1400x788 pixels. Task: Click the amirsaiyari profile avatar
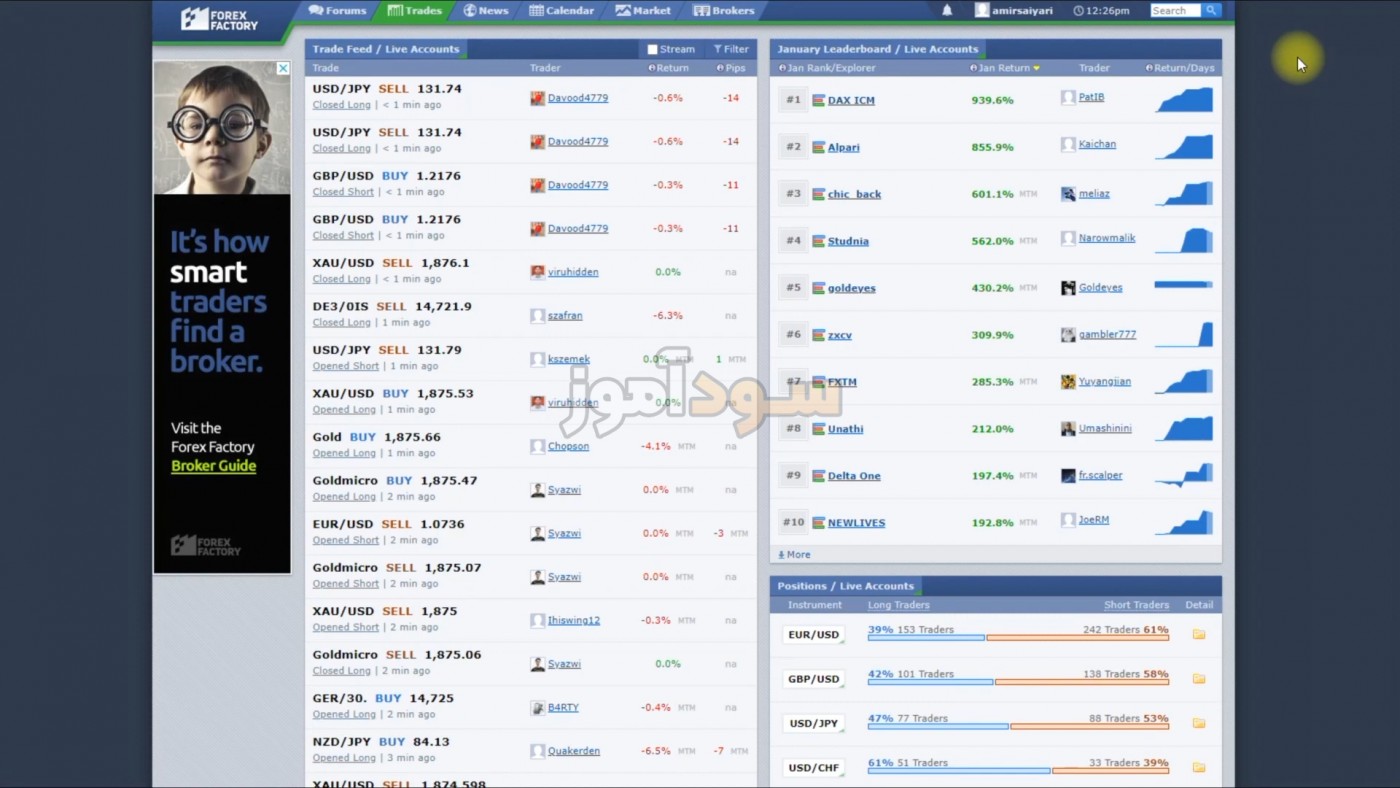(982, 11)
